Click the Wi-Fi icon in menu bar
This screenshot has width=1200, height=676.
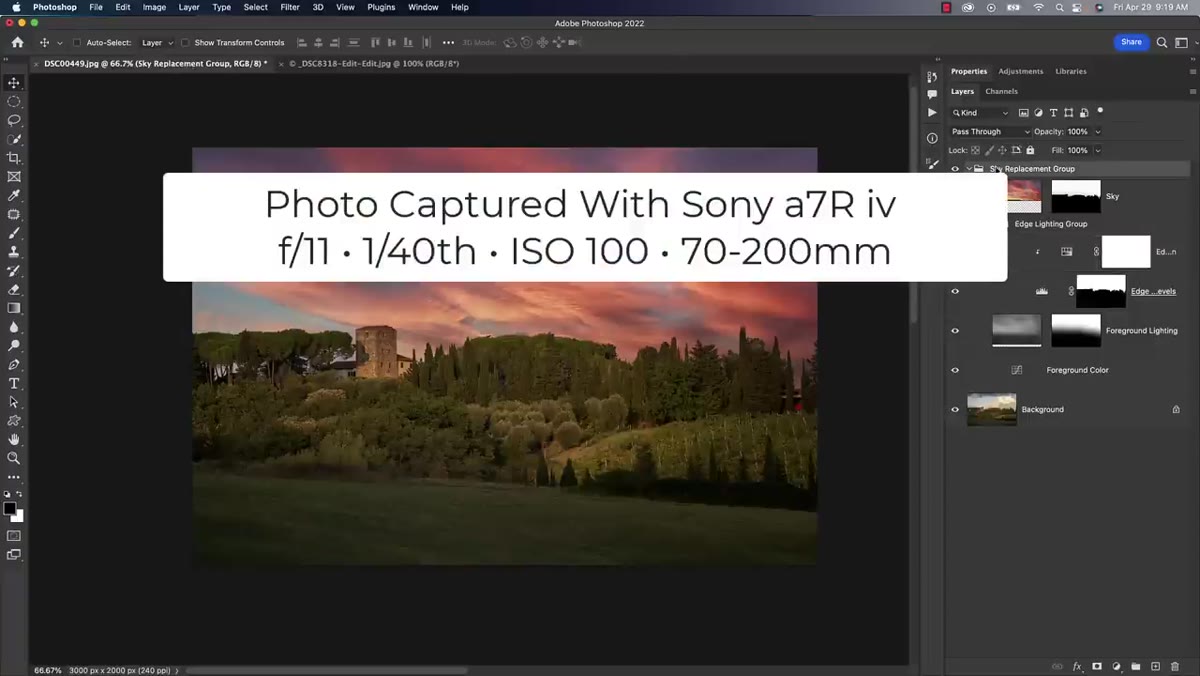(1038, 7)
